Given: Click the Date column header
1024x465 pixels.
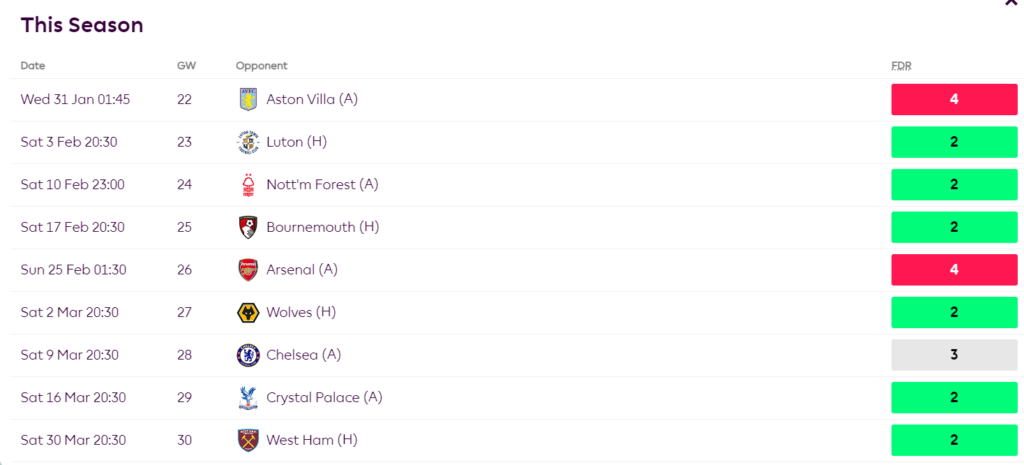Looking at the screenshot, I should point(33,66).
